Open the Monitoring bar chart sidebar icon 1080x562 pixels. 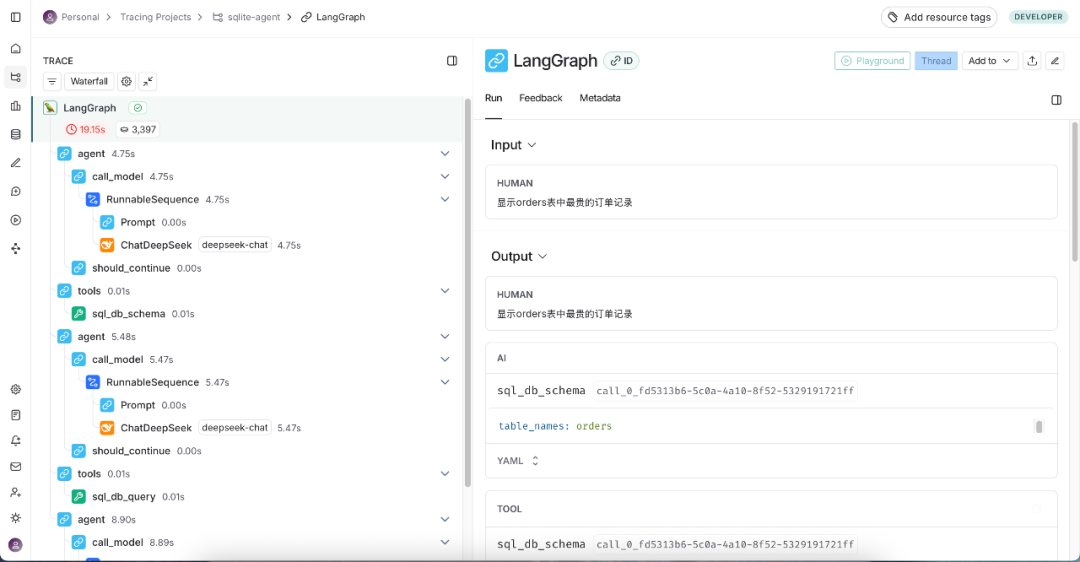pos(16,106)
